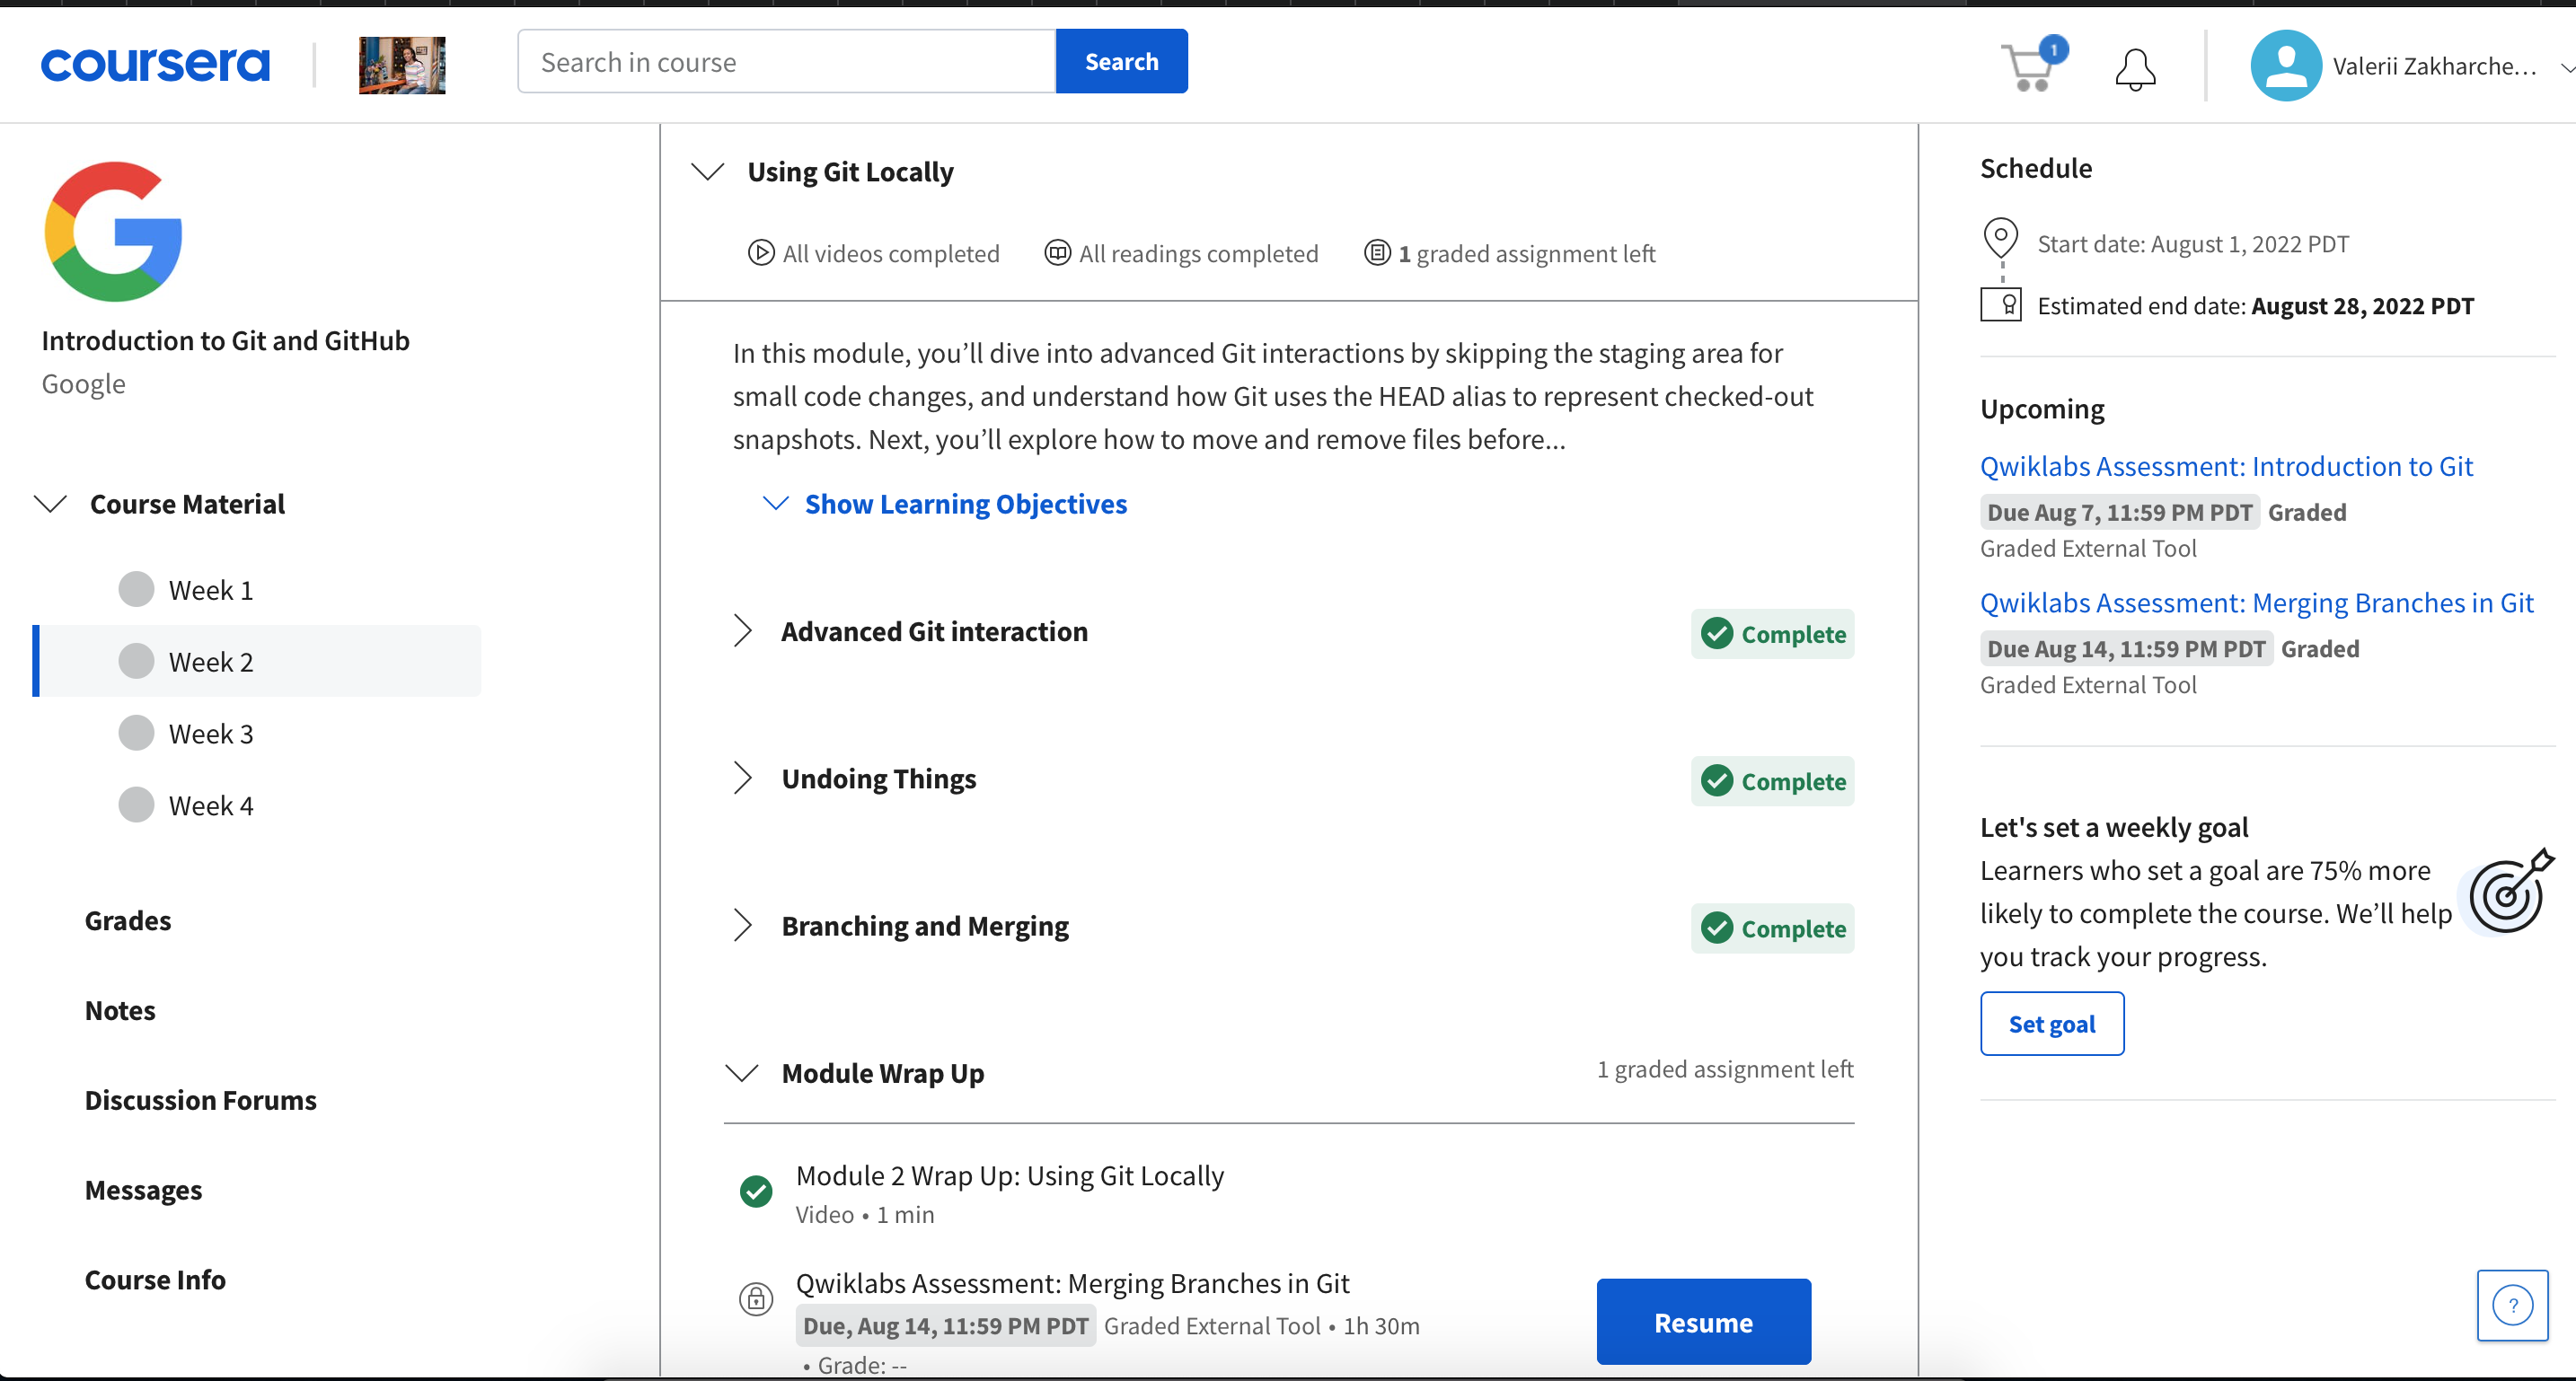The image size is (2576, 1381).
Task: Click the All videos completed play icon
Action: point(761,253)
